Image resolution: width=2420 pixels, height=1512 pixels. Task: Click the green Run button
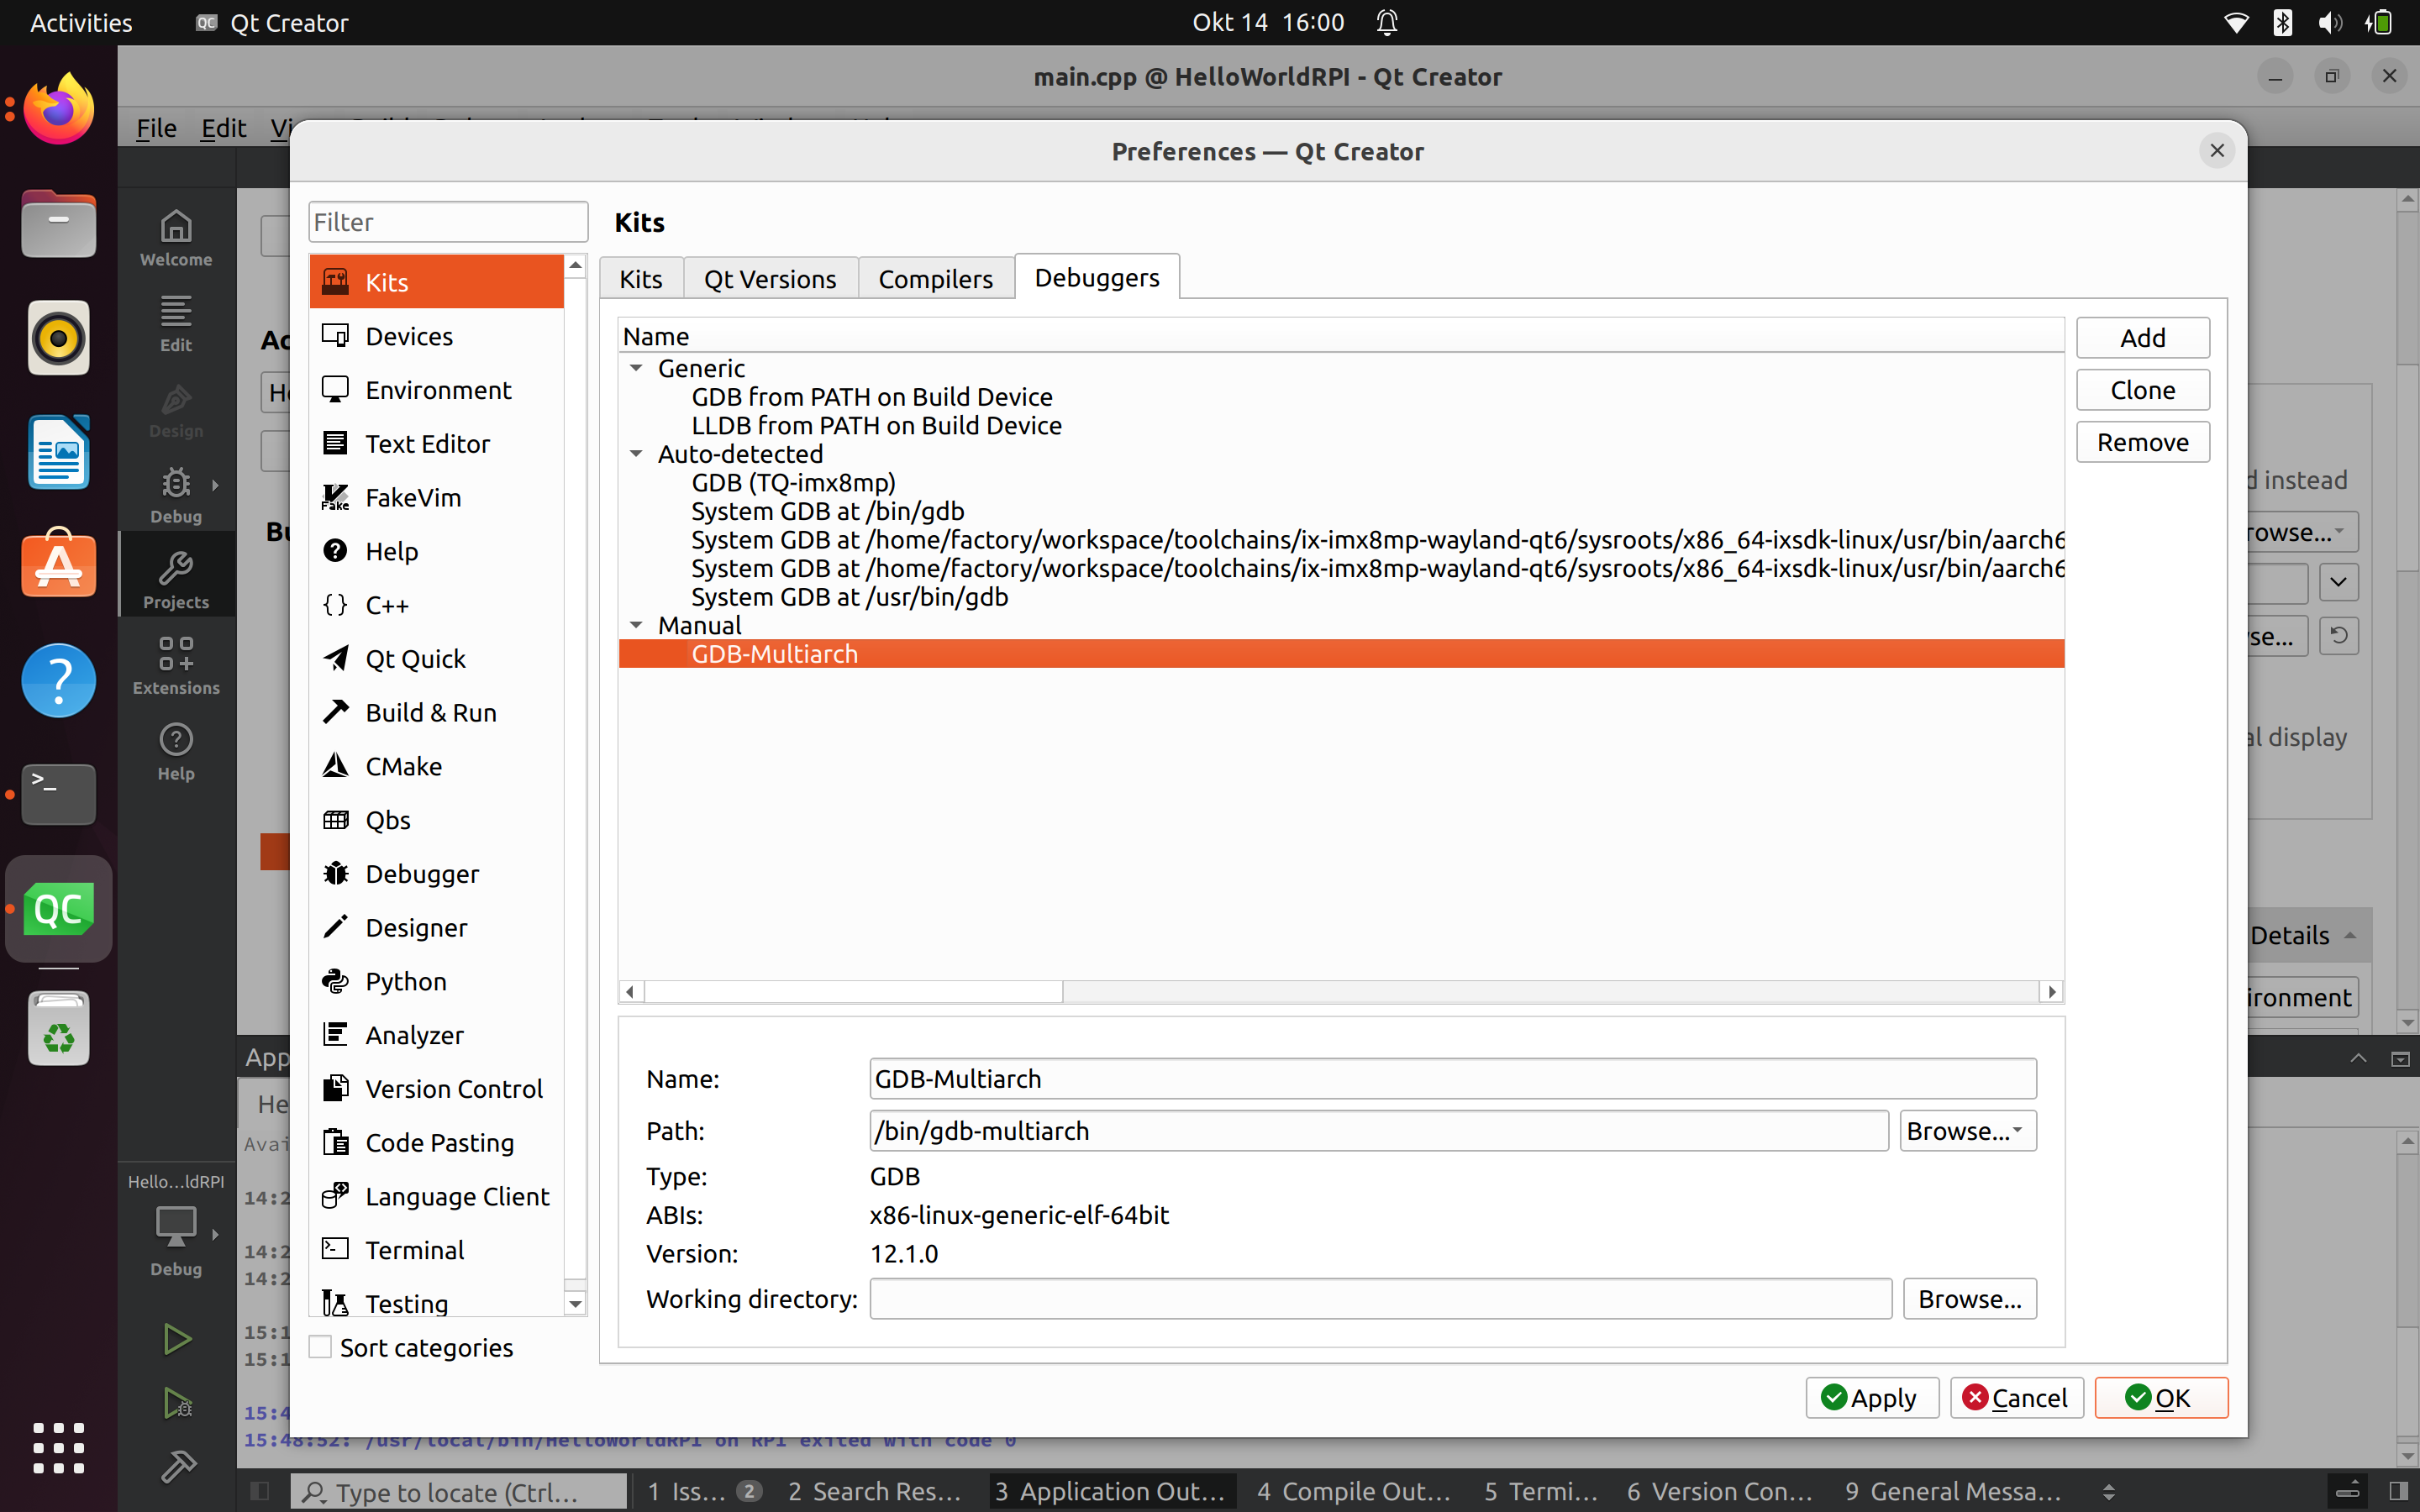coord(177,1339)
